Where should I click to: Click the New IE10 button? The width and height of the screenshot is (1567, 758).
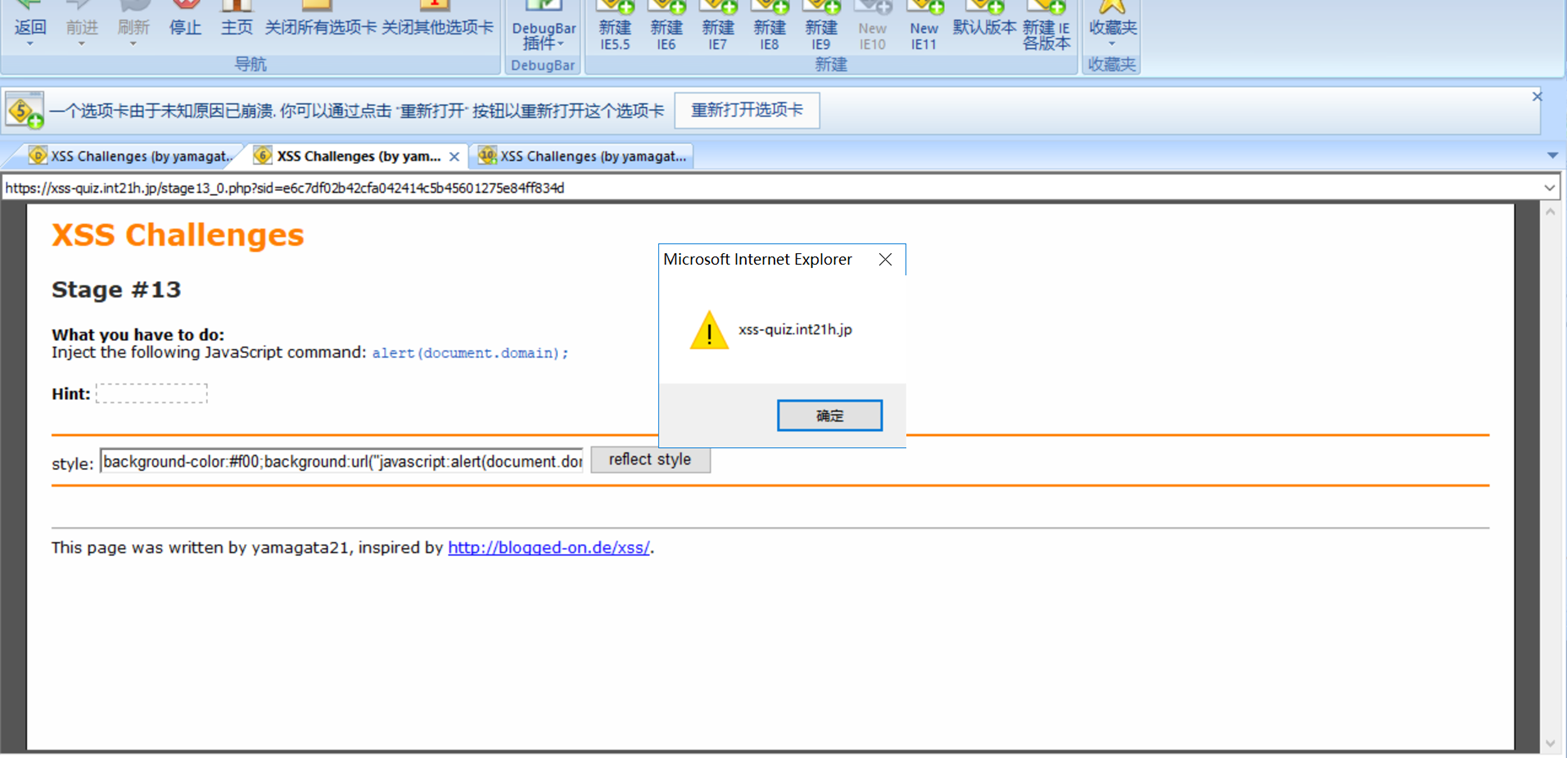click(x=872, y=26)
